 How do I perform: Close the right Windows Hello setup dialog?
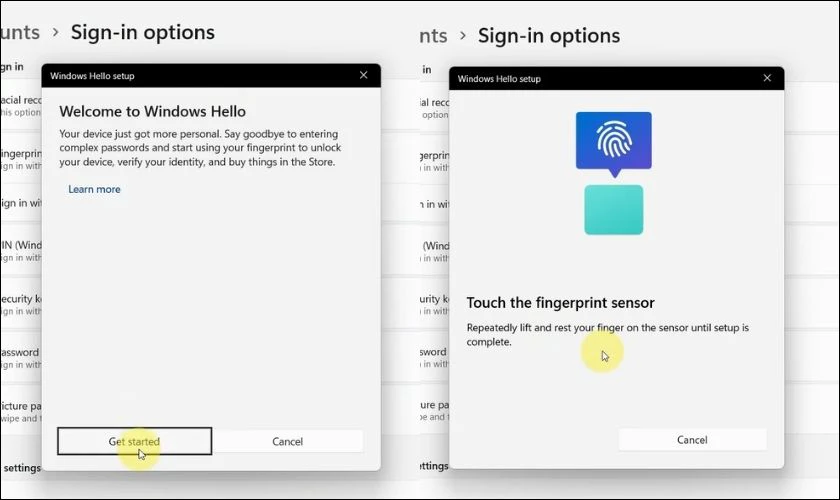[x=767, y=78]
